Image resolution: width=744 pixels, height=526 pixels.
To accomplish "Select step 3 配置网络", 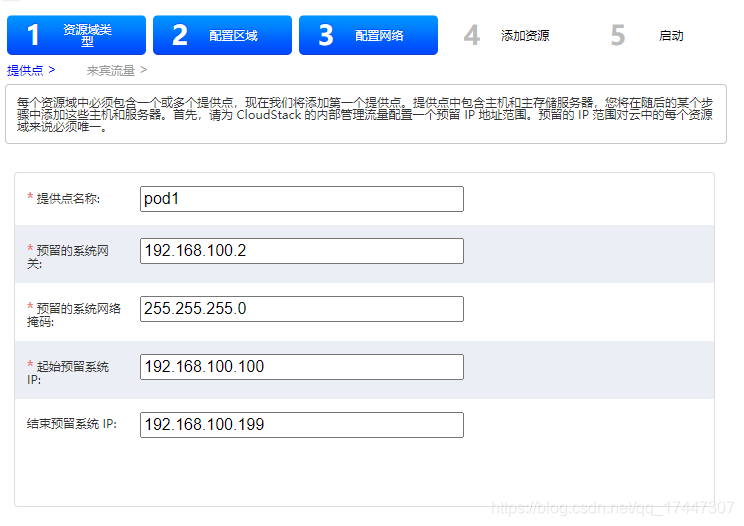I will coord(368,35).
